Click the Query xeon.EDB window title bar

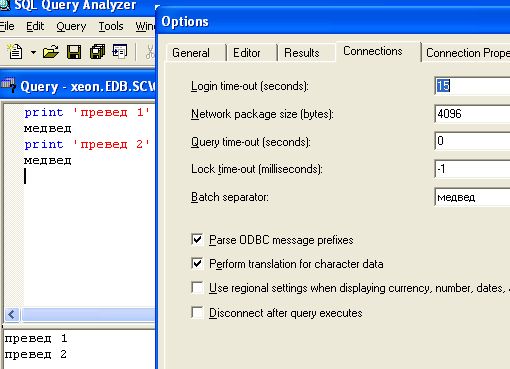click(78, 86)
